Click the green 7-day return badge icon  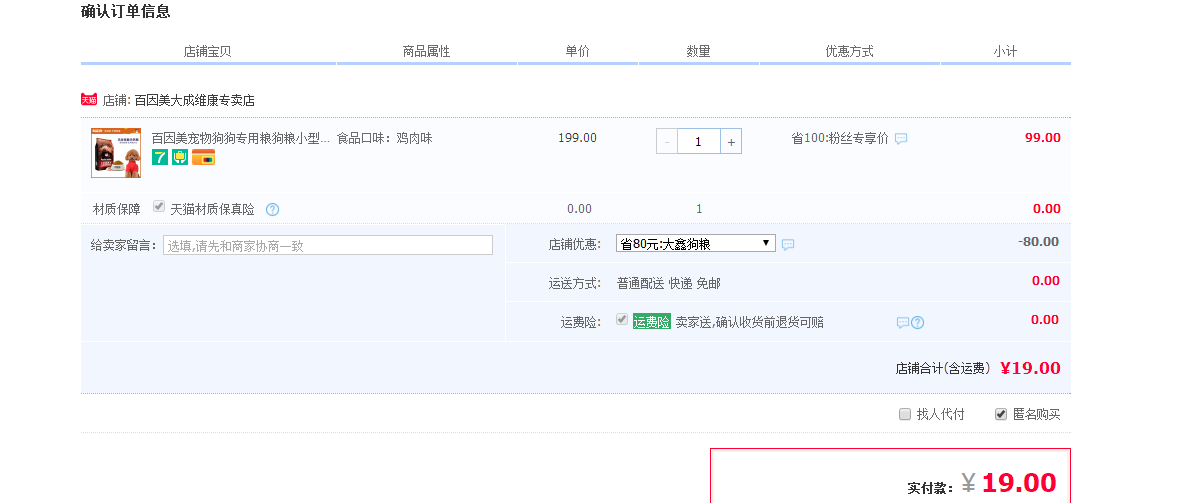(160, 157)
